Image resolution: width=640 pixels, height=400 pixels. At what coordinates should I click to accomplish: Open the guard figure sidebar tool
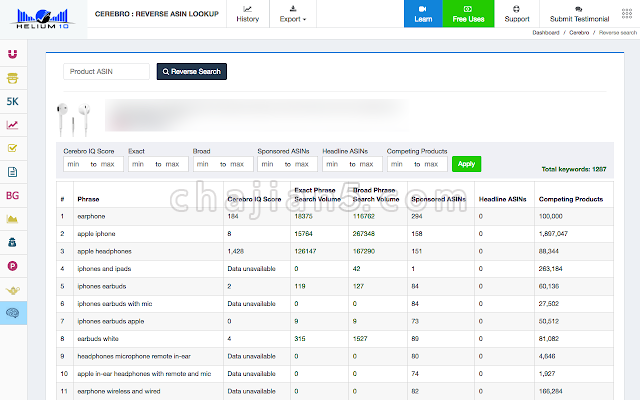[x=13, y=242]
